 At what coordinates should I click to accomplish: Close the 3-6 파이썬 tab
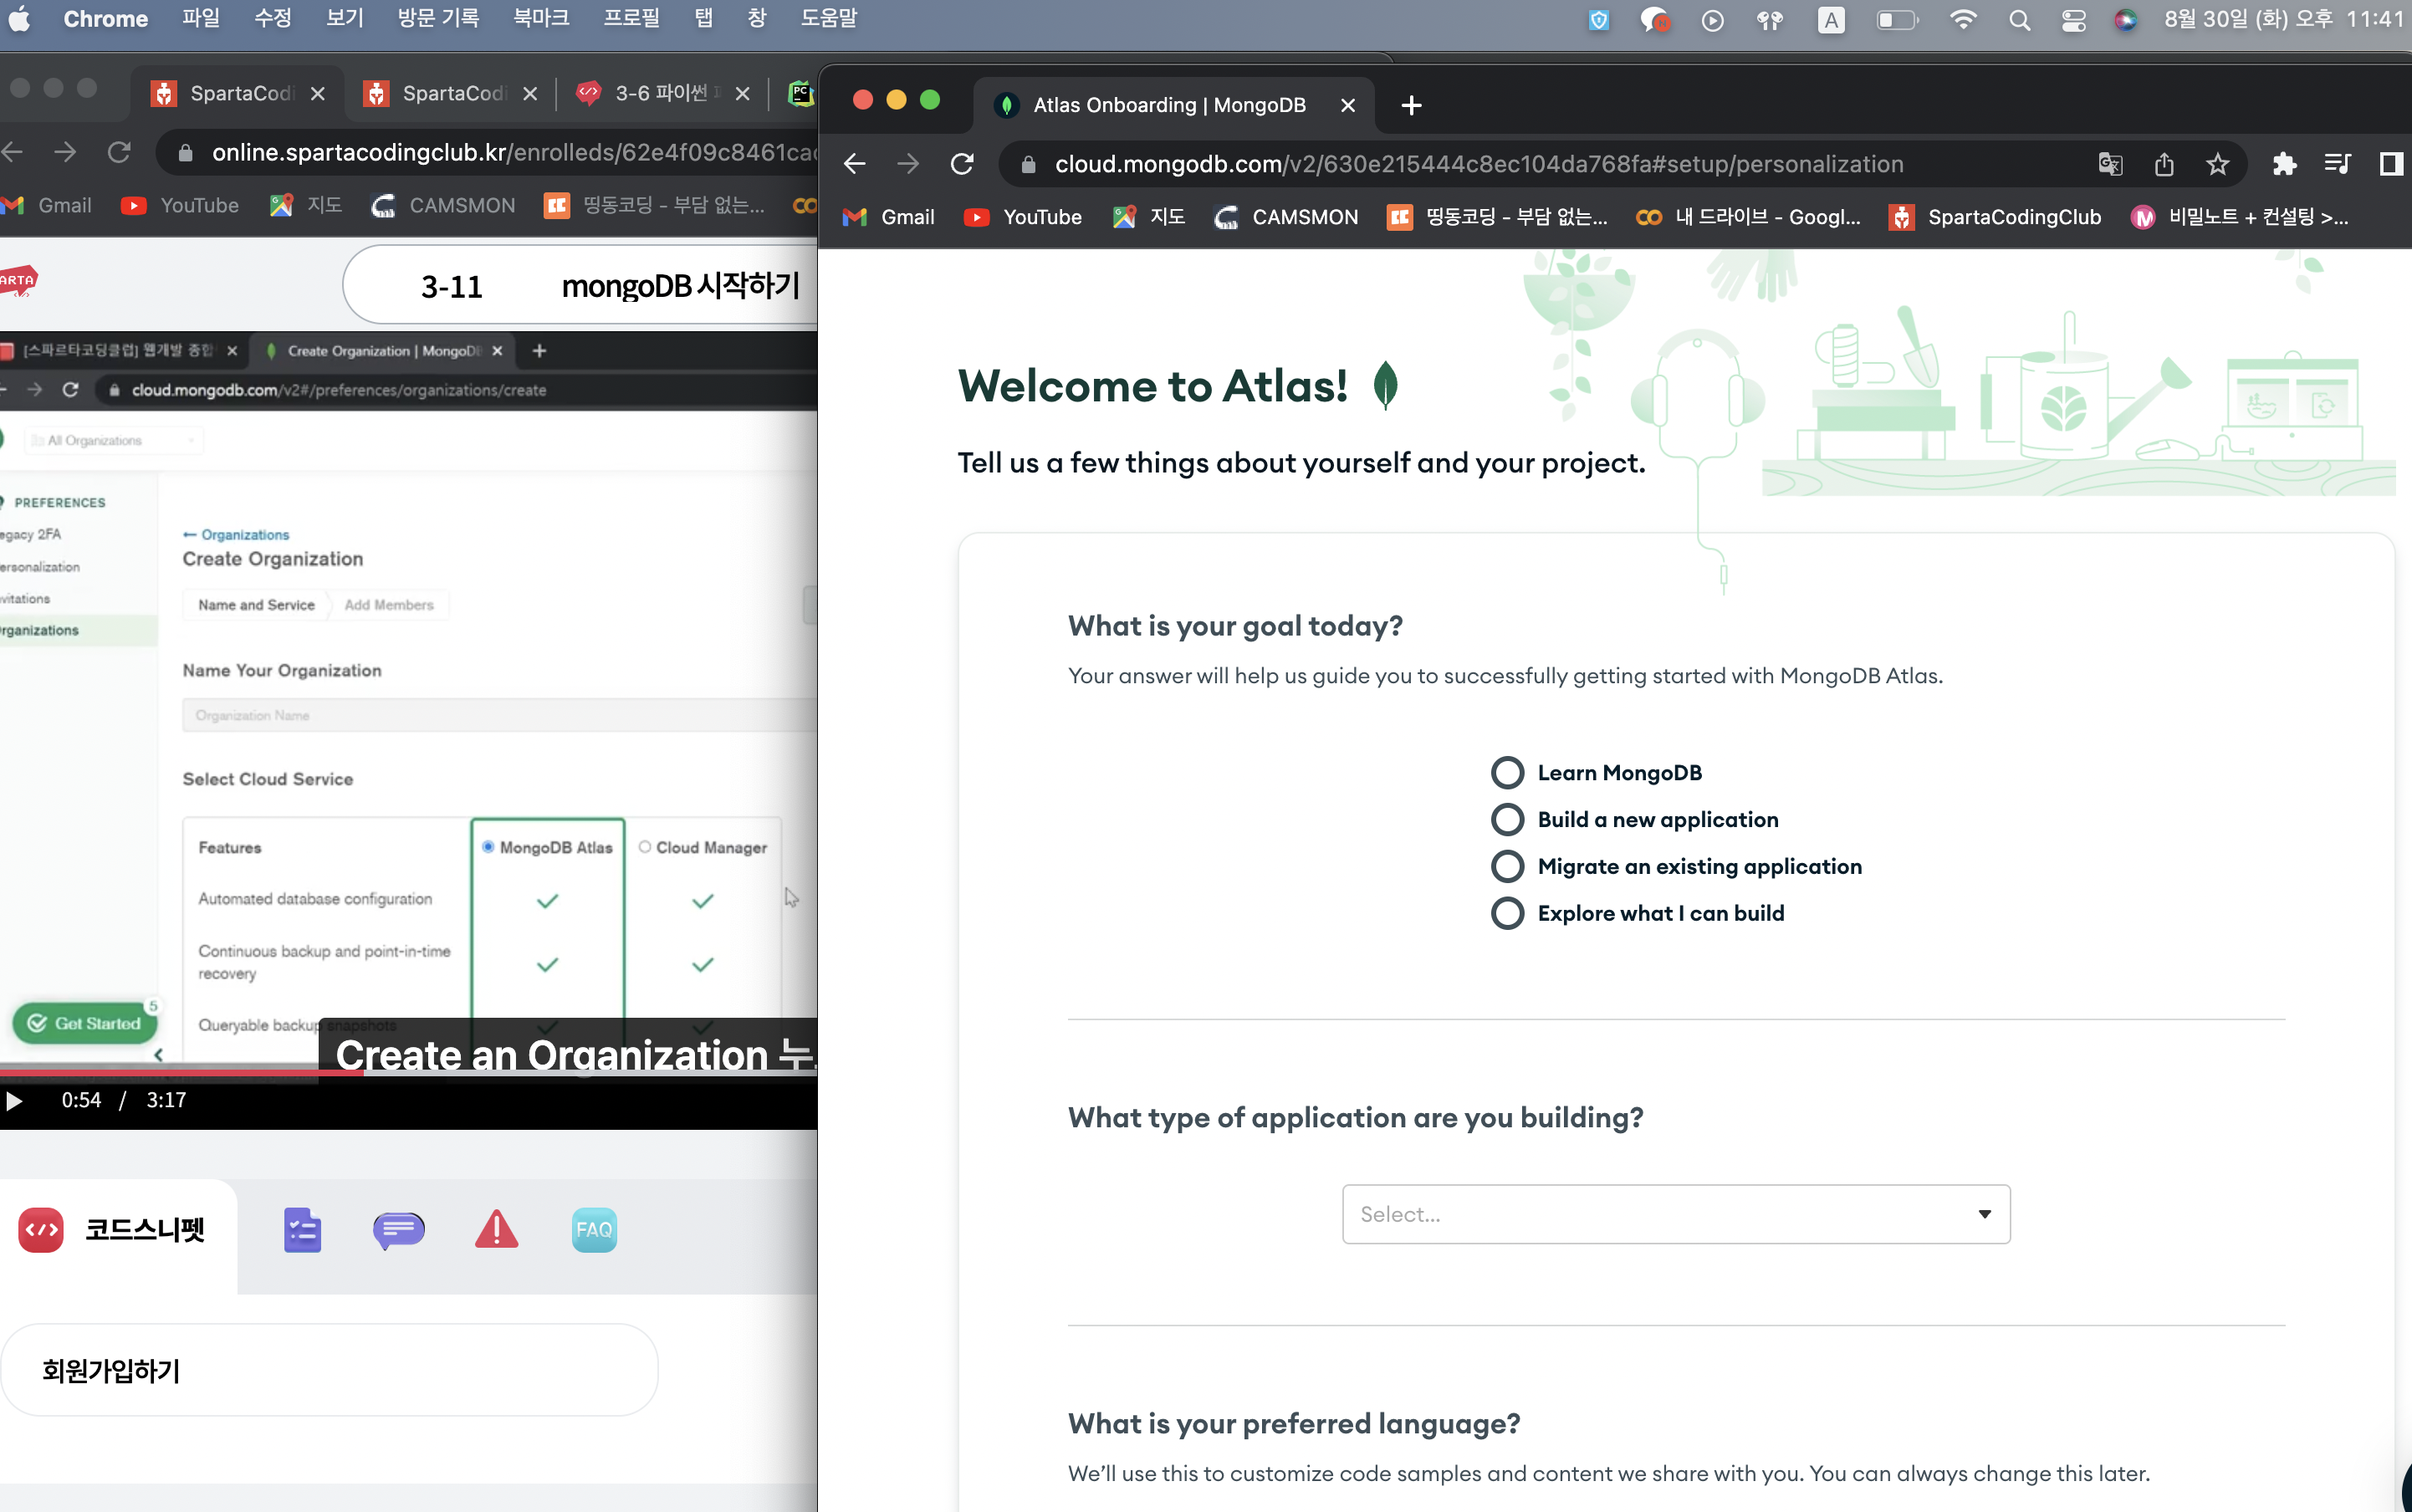tap(742, 93)
